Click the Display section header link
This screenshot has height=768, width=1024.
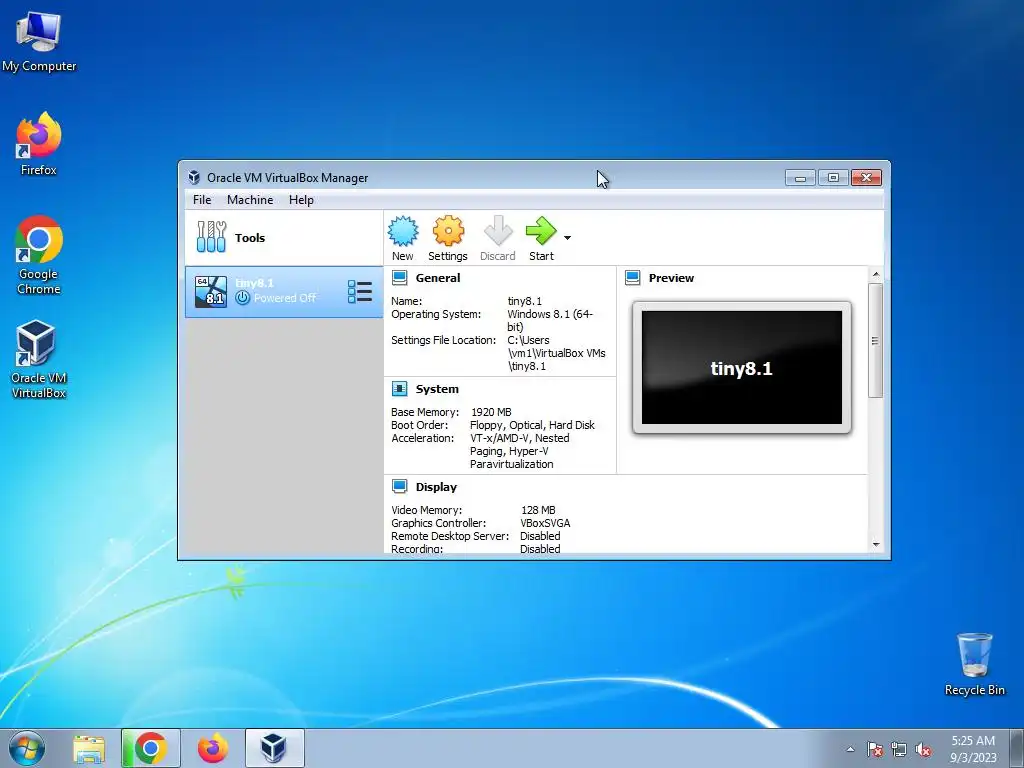click(x=436, y=487)
